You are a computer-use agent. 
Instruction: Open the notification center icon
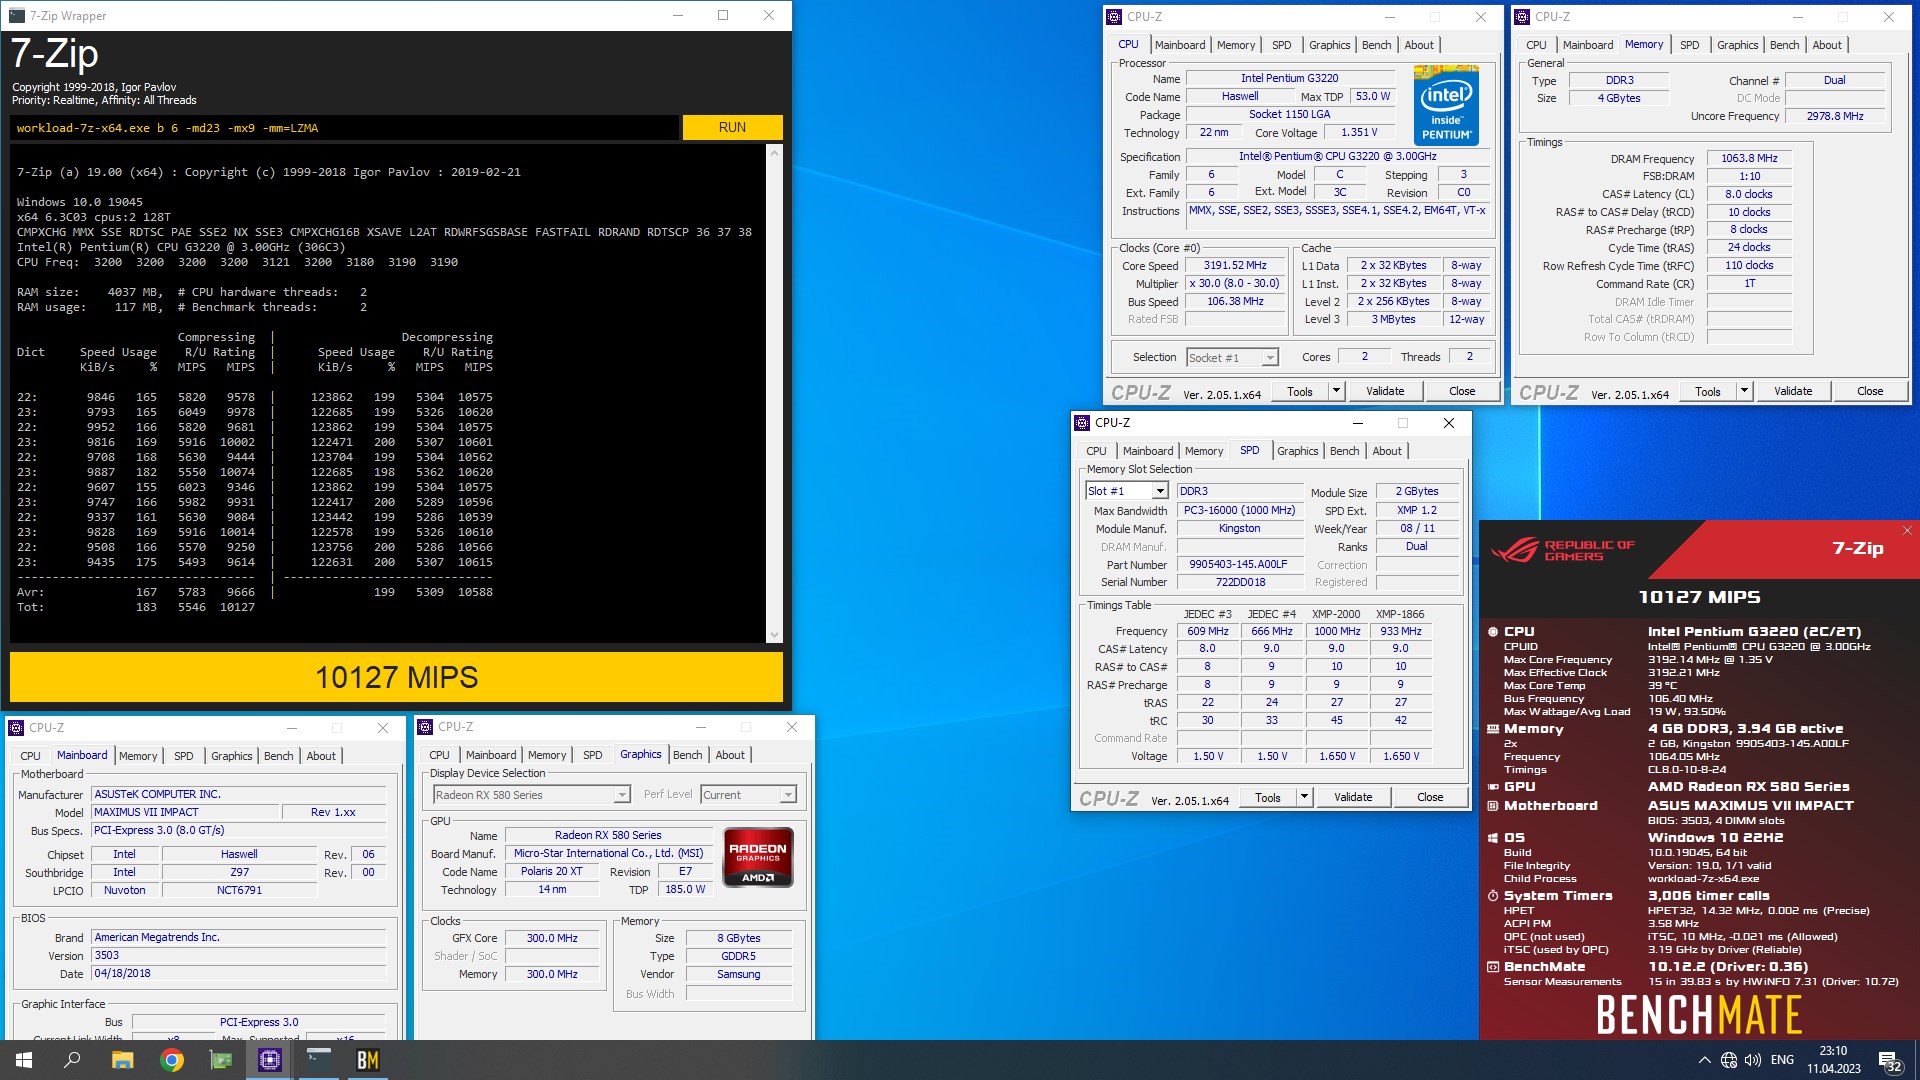(1890, 1061)
